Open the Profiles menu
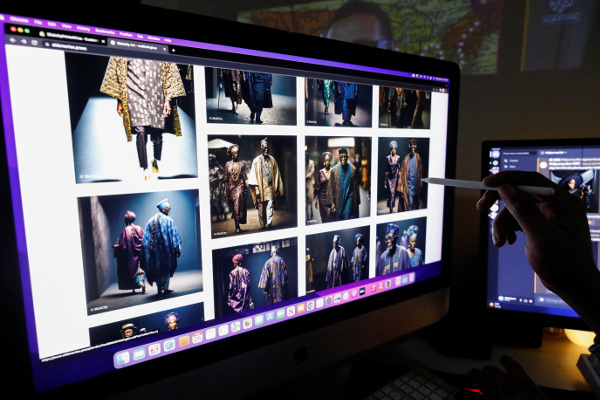This screenshot has width=600, height=400. tap(126, 34)
